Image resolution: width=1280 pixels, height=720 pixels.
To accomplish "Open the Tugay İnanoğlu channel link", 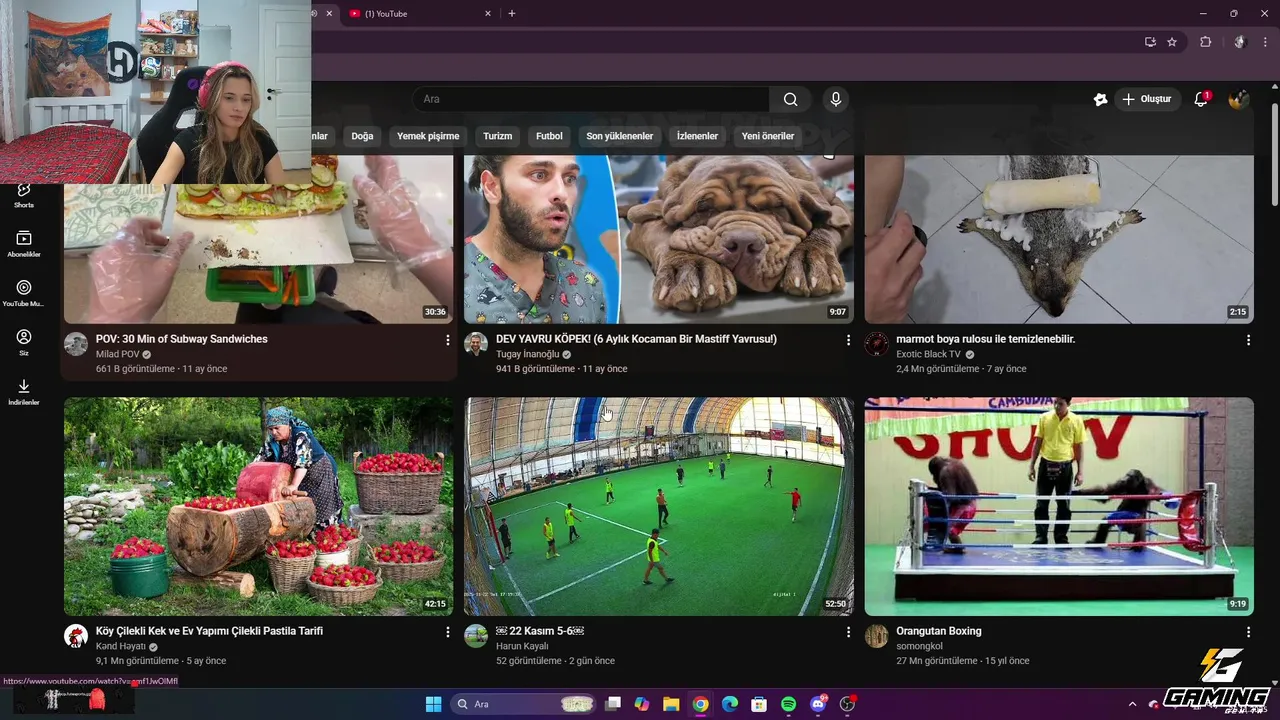I will click(x=528, y=354).
